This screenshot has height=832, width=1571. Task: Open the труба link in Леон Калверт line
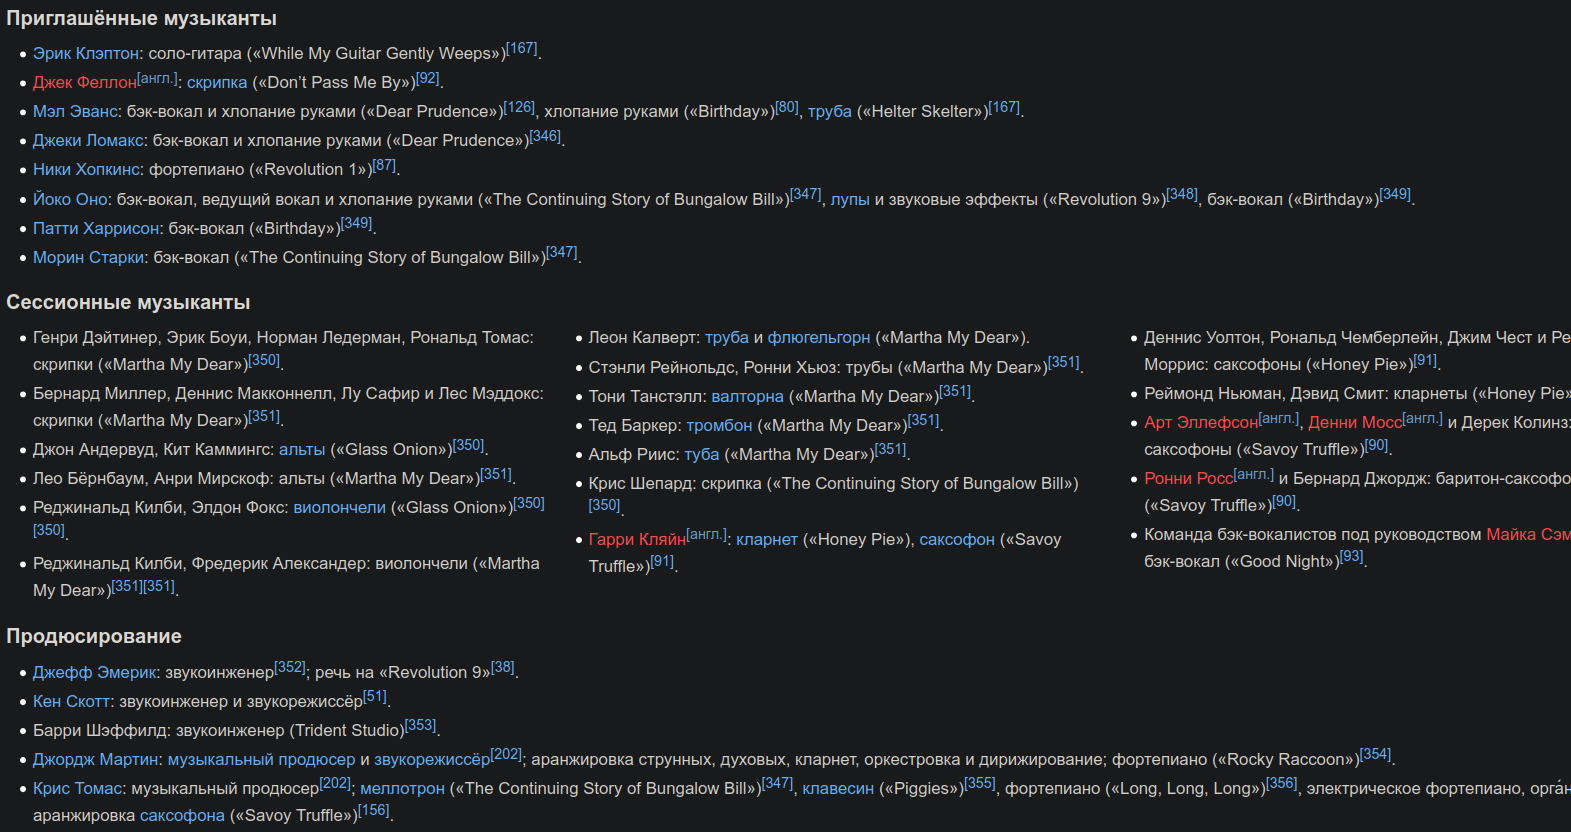tap(727, 337)
